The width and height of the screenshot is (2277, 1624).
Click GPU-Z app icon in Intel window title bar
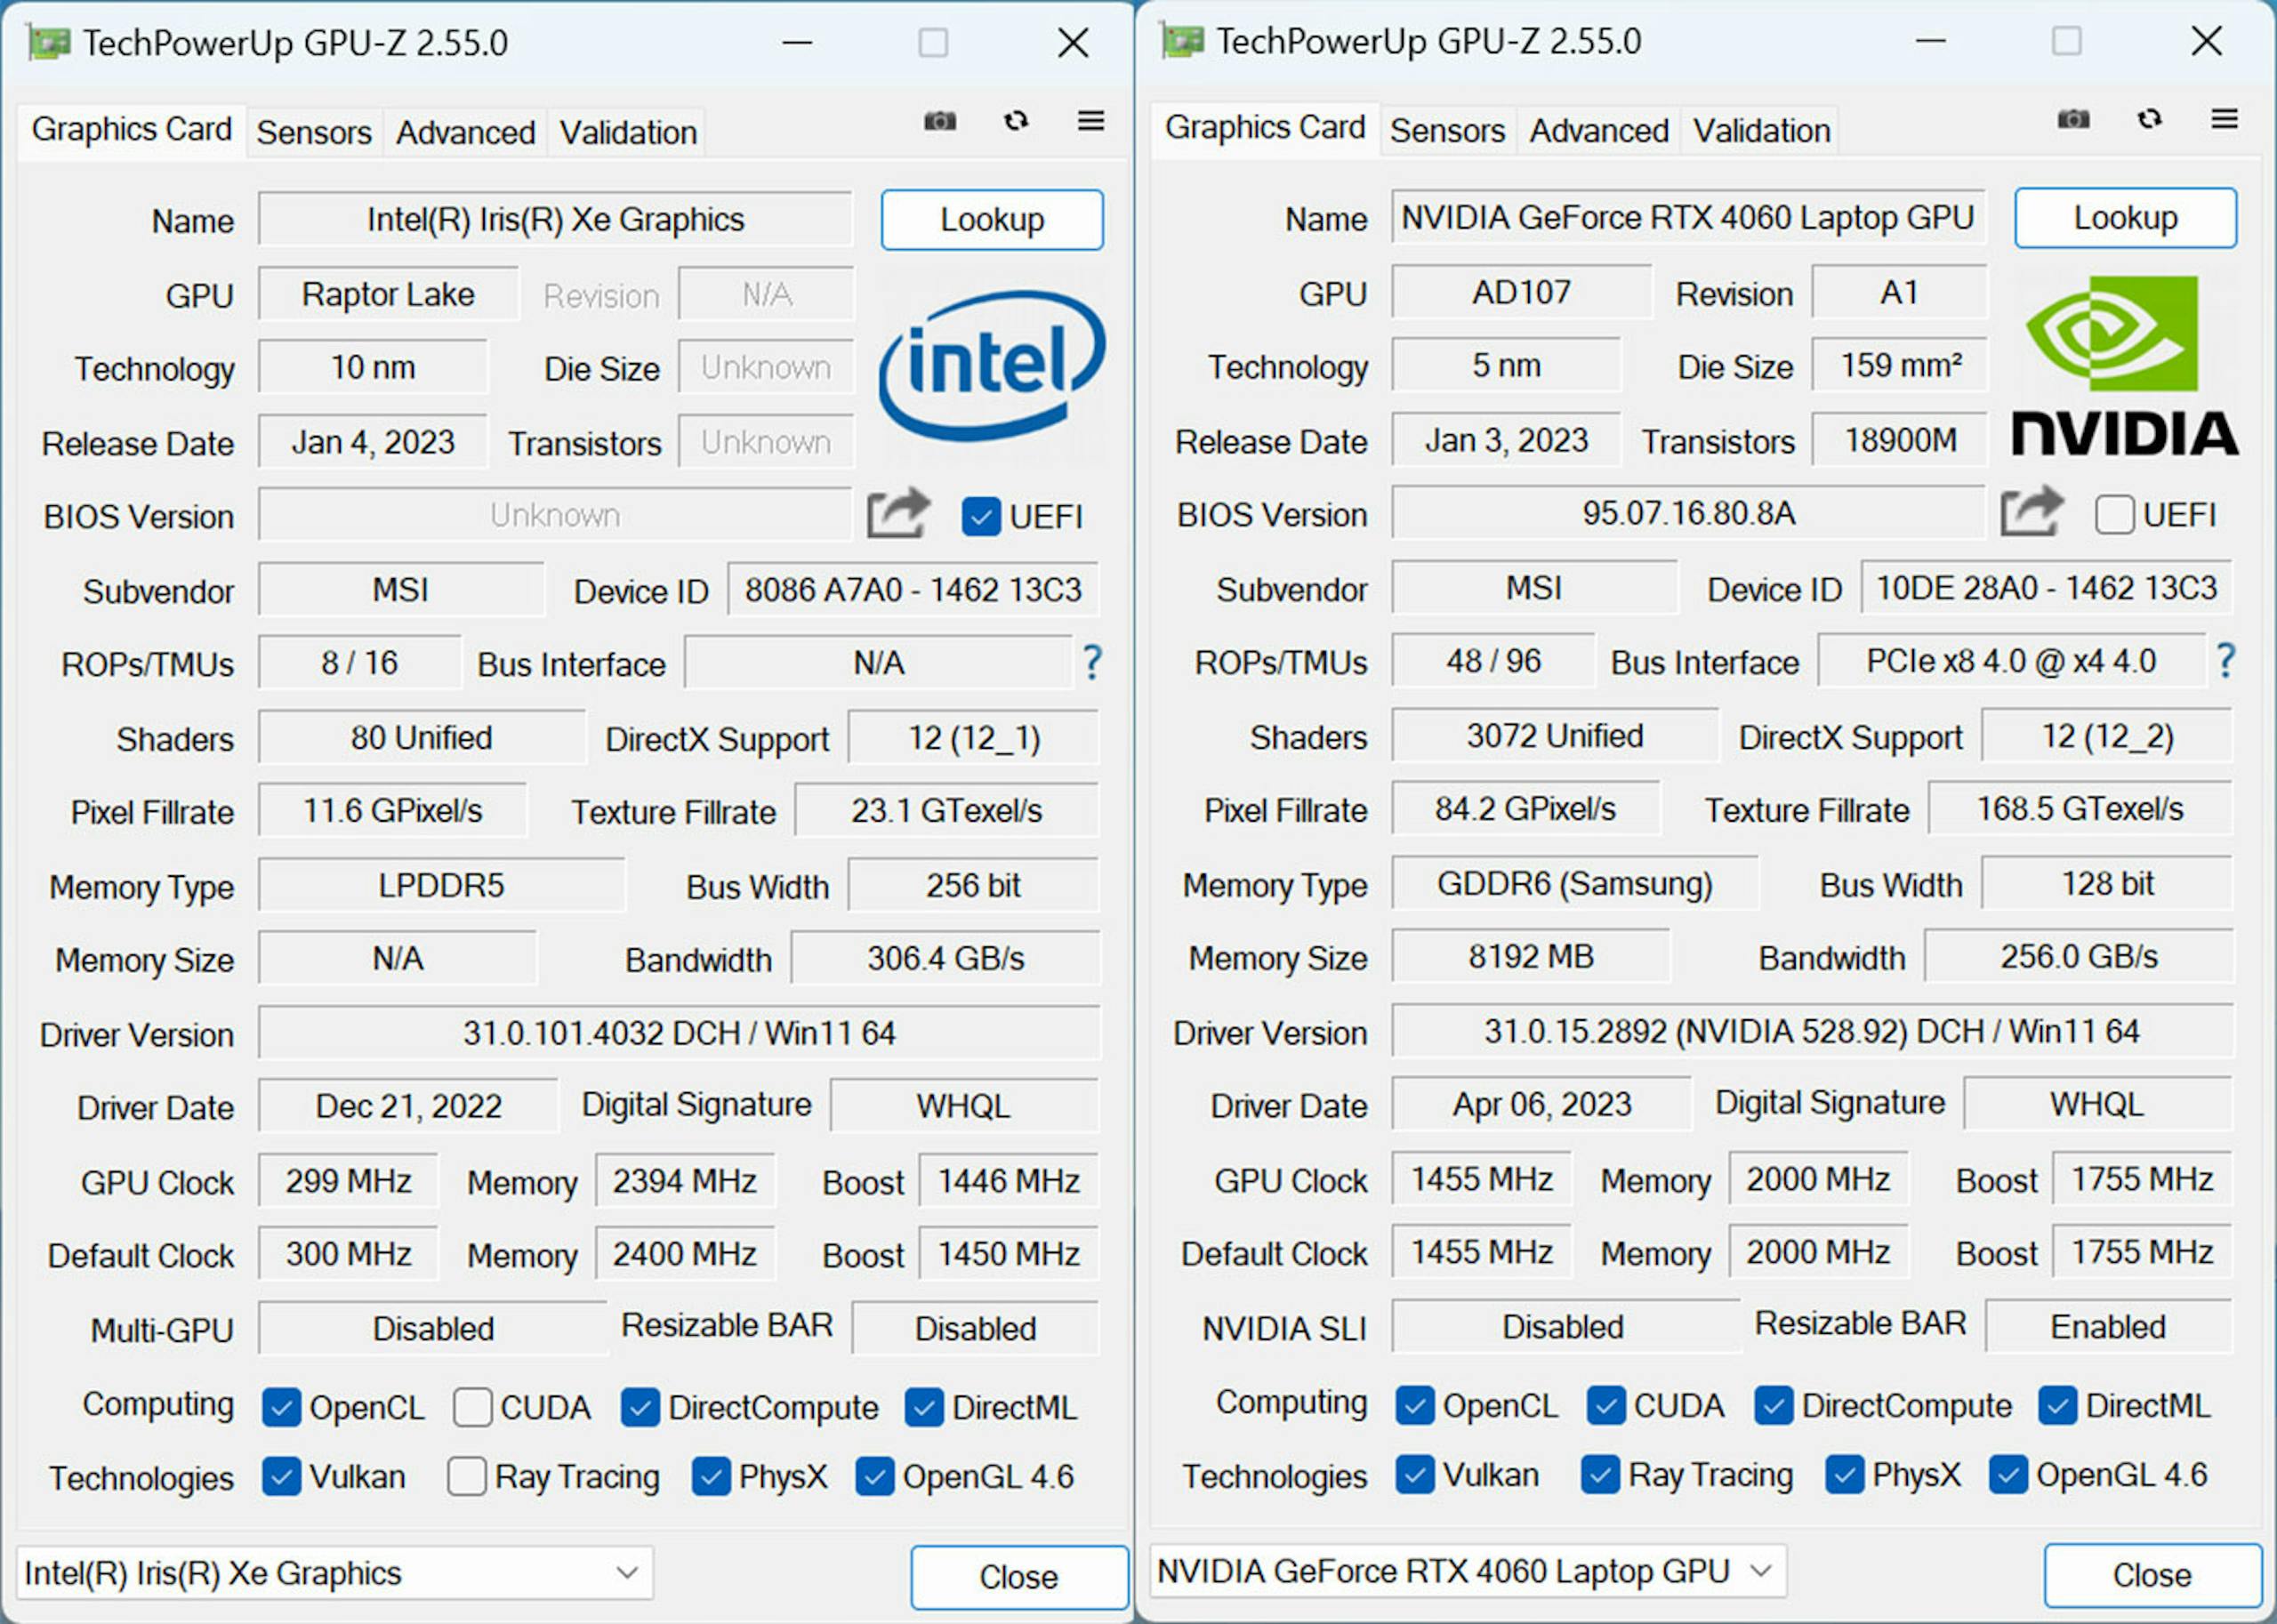pos(49,43)
